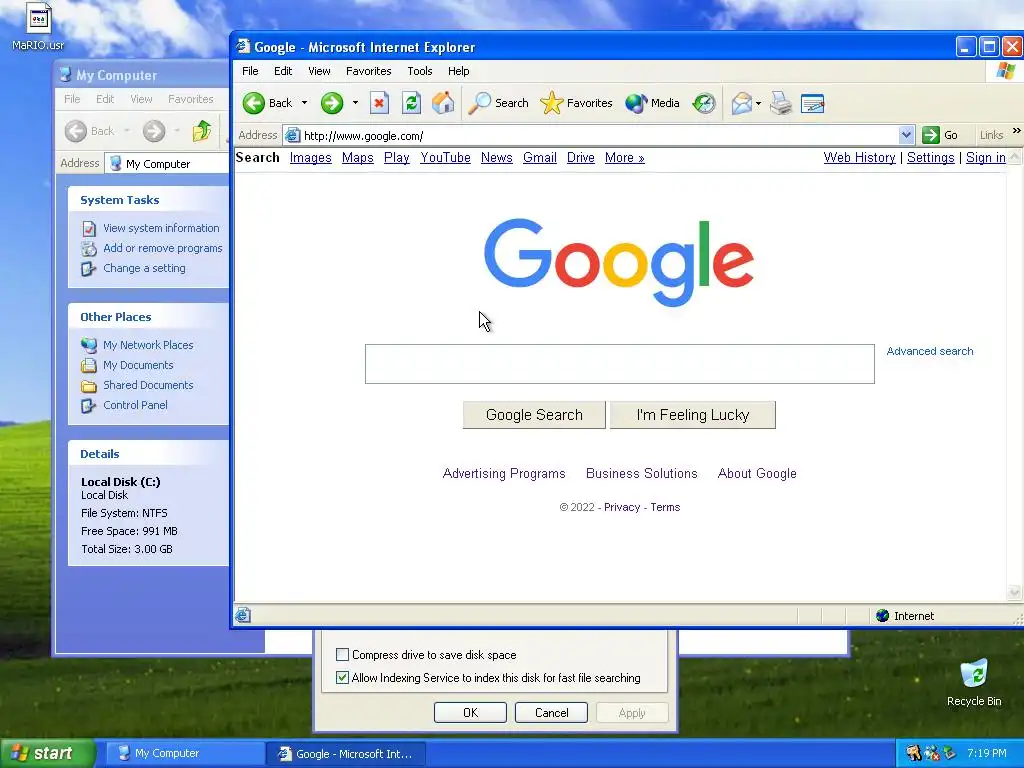Click Cancel in the disk properties dialog
This screenshot has height=768, width=1024.
coord(551,712)
